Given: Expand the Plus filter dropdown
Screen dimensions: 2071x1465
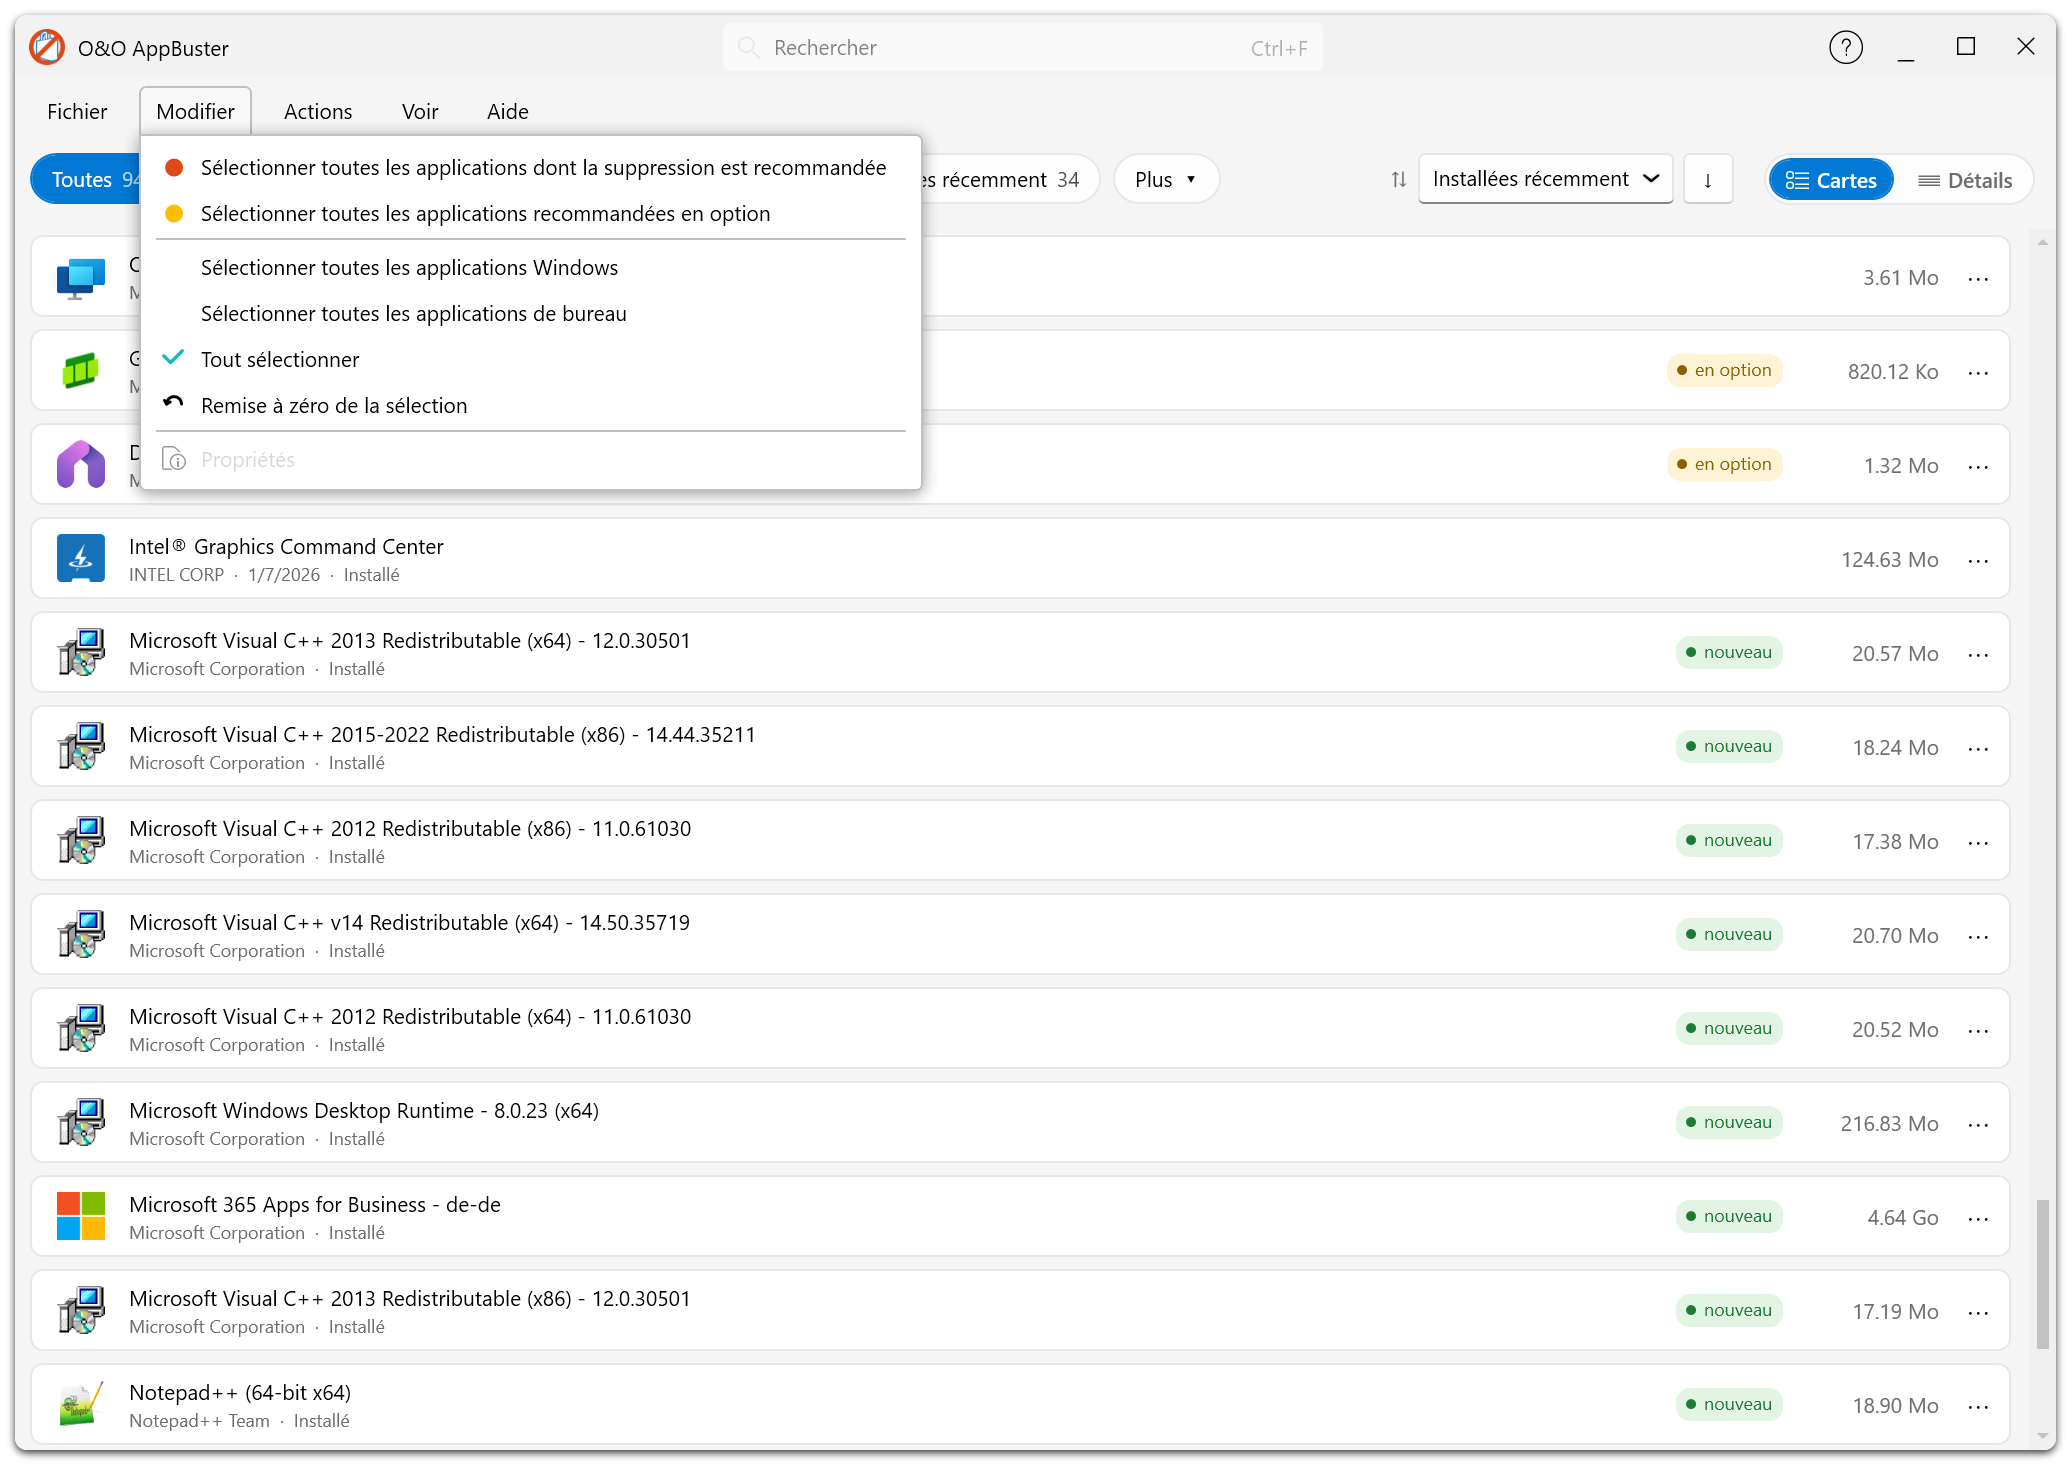Looking at the screenshot, I should click(x=1166, y=180).
